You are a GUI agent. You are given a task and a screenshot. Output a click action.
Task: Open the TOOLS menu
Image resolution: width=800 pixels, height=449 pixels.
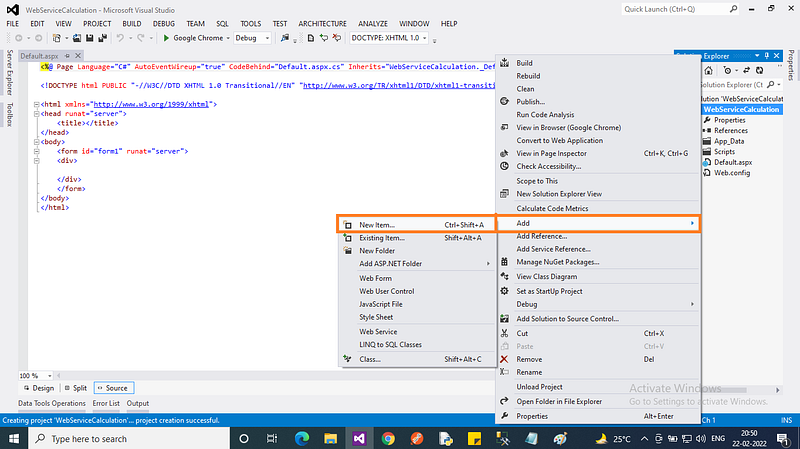pyautogui.click(x=251, y=23)
